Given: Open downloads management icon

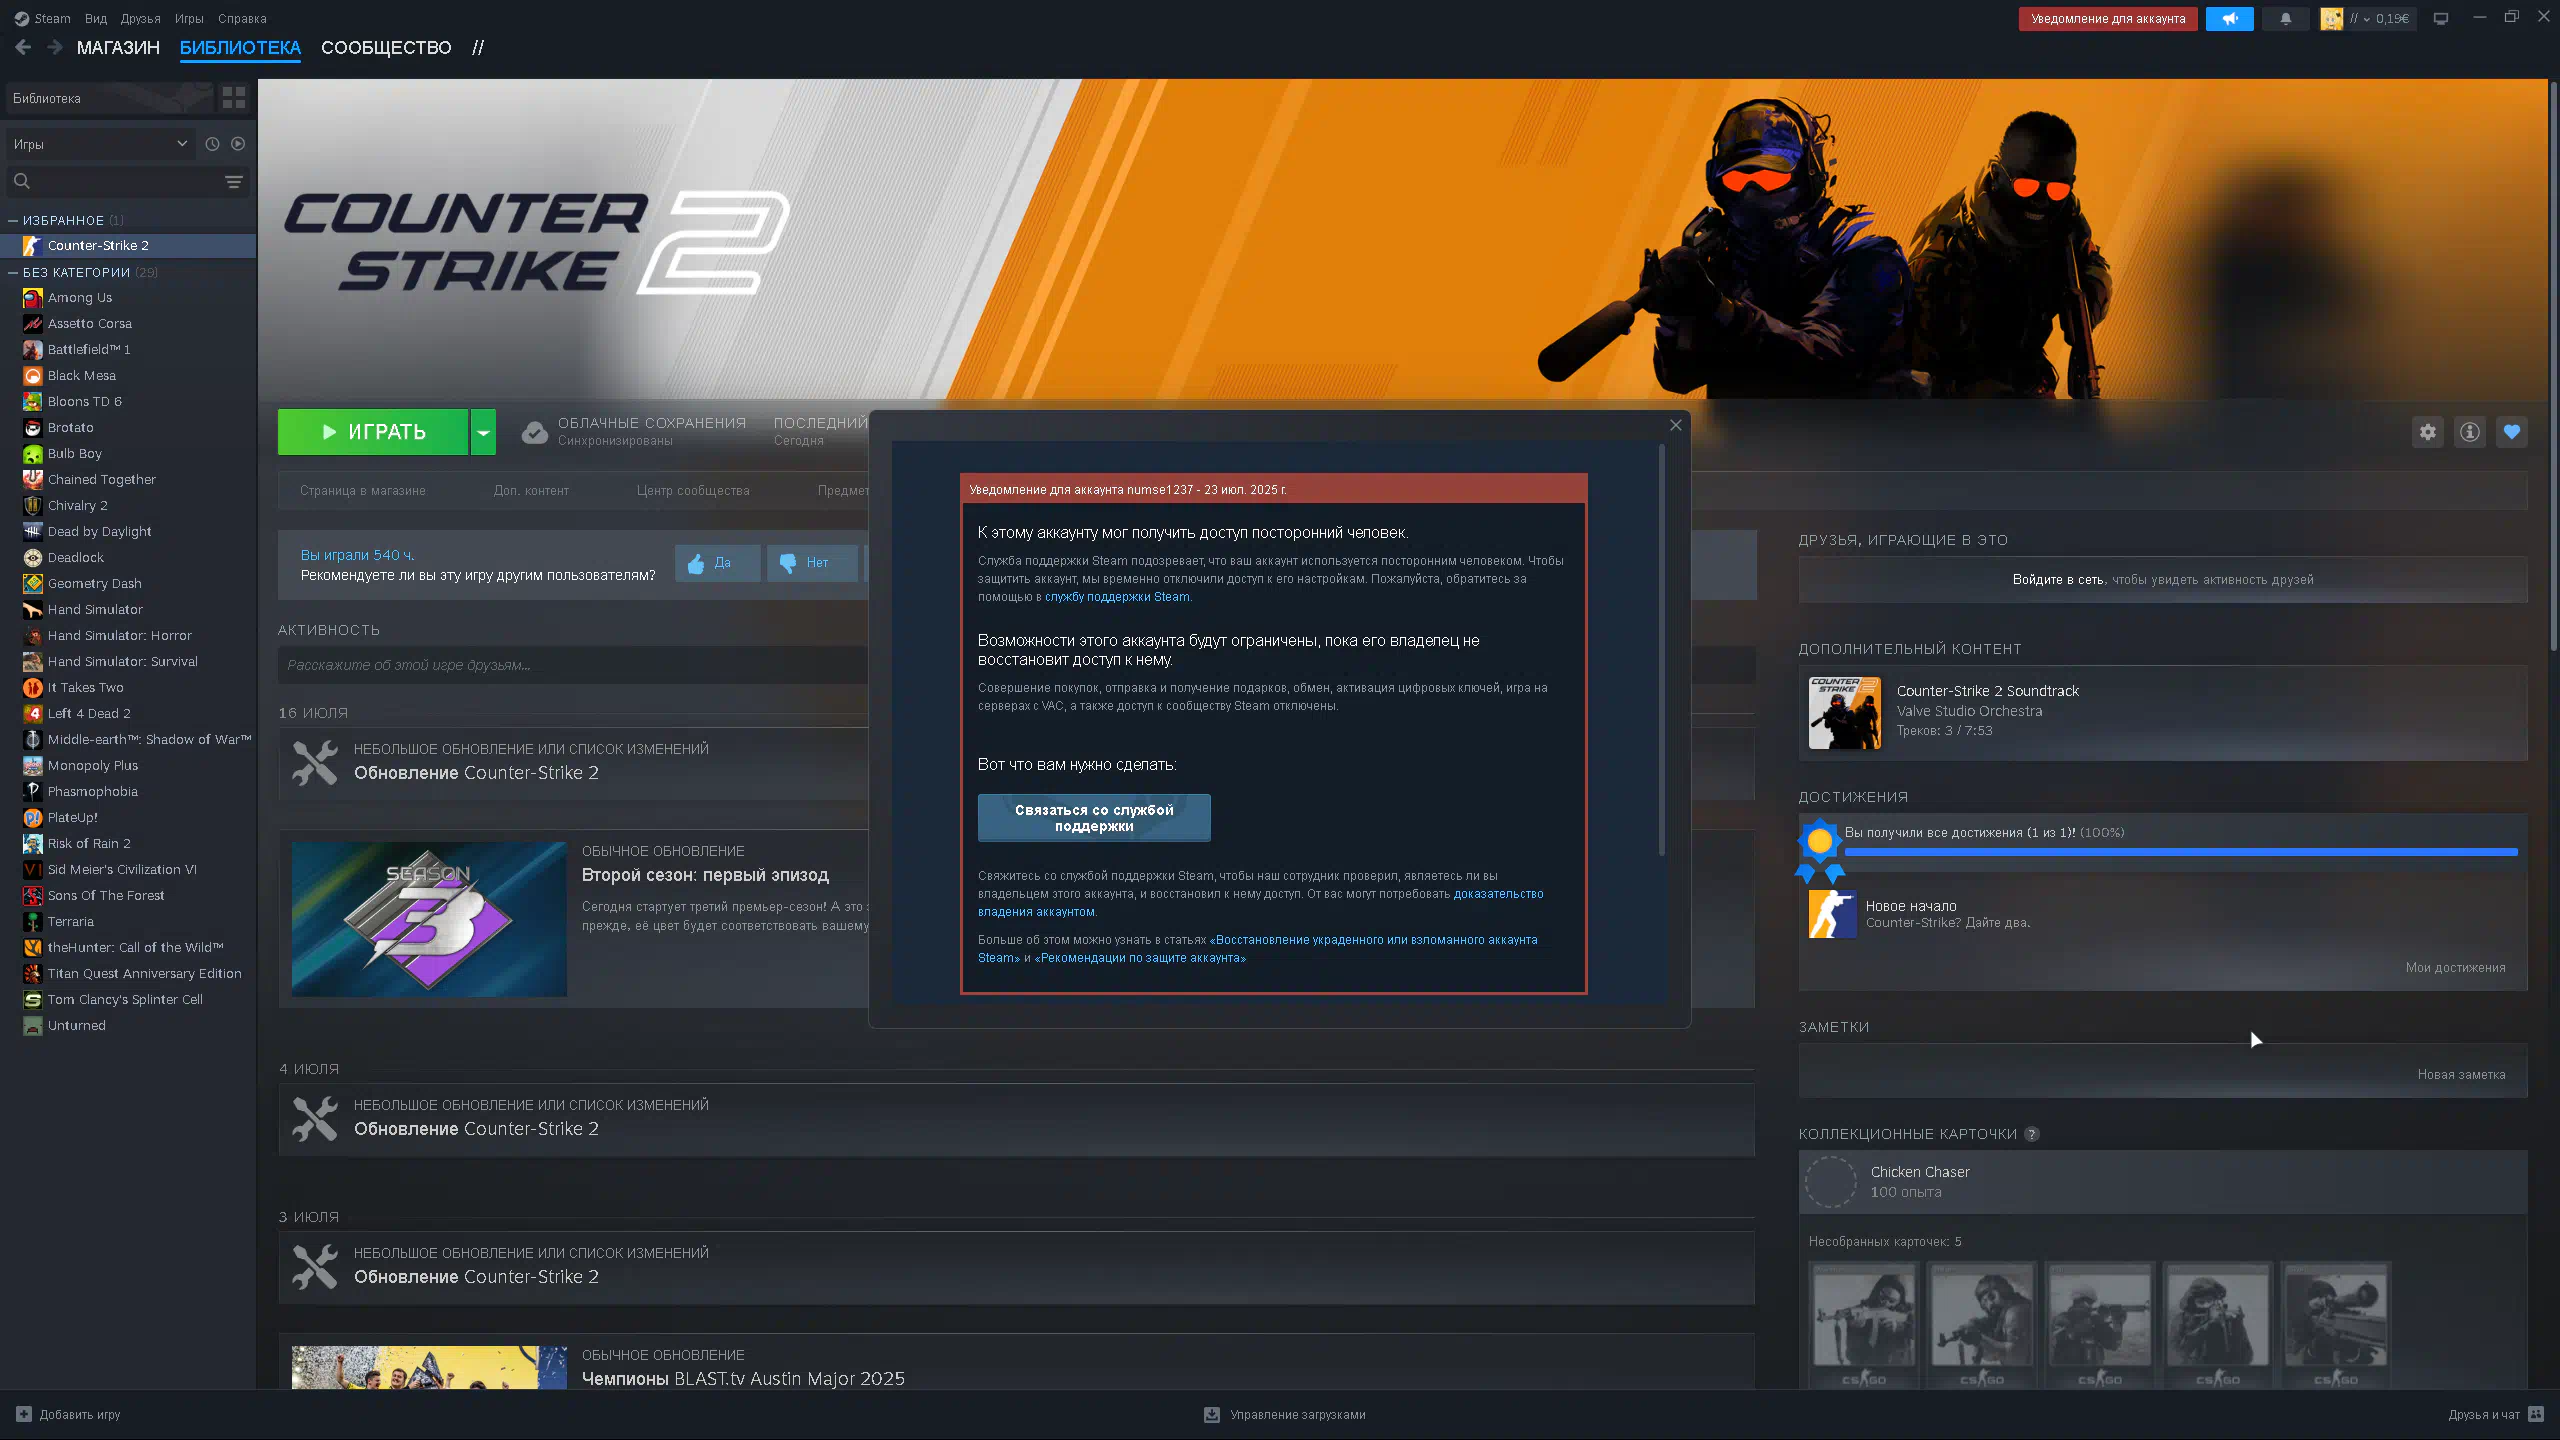Looking at the screenshot, I should pyautogui.click(x=1212, y=1414).
